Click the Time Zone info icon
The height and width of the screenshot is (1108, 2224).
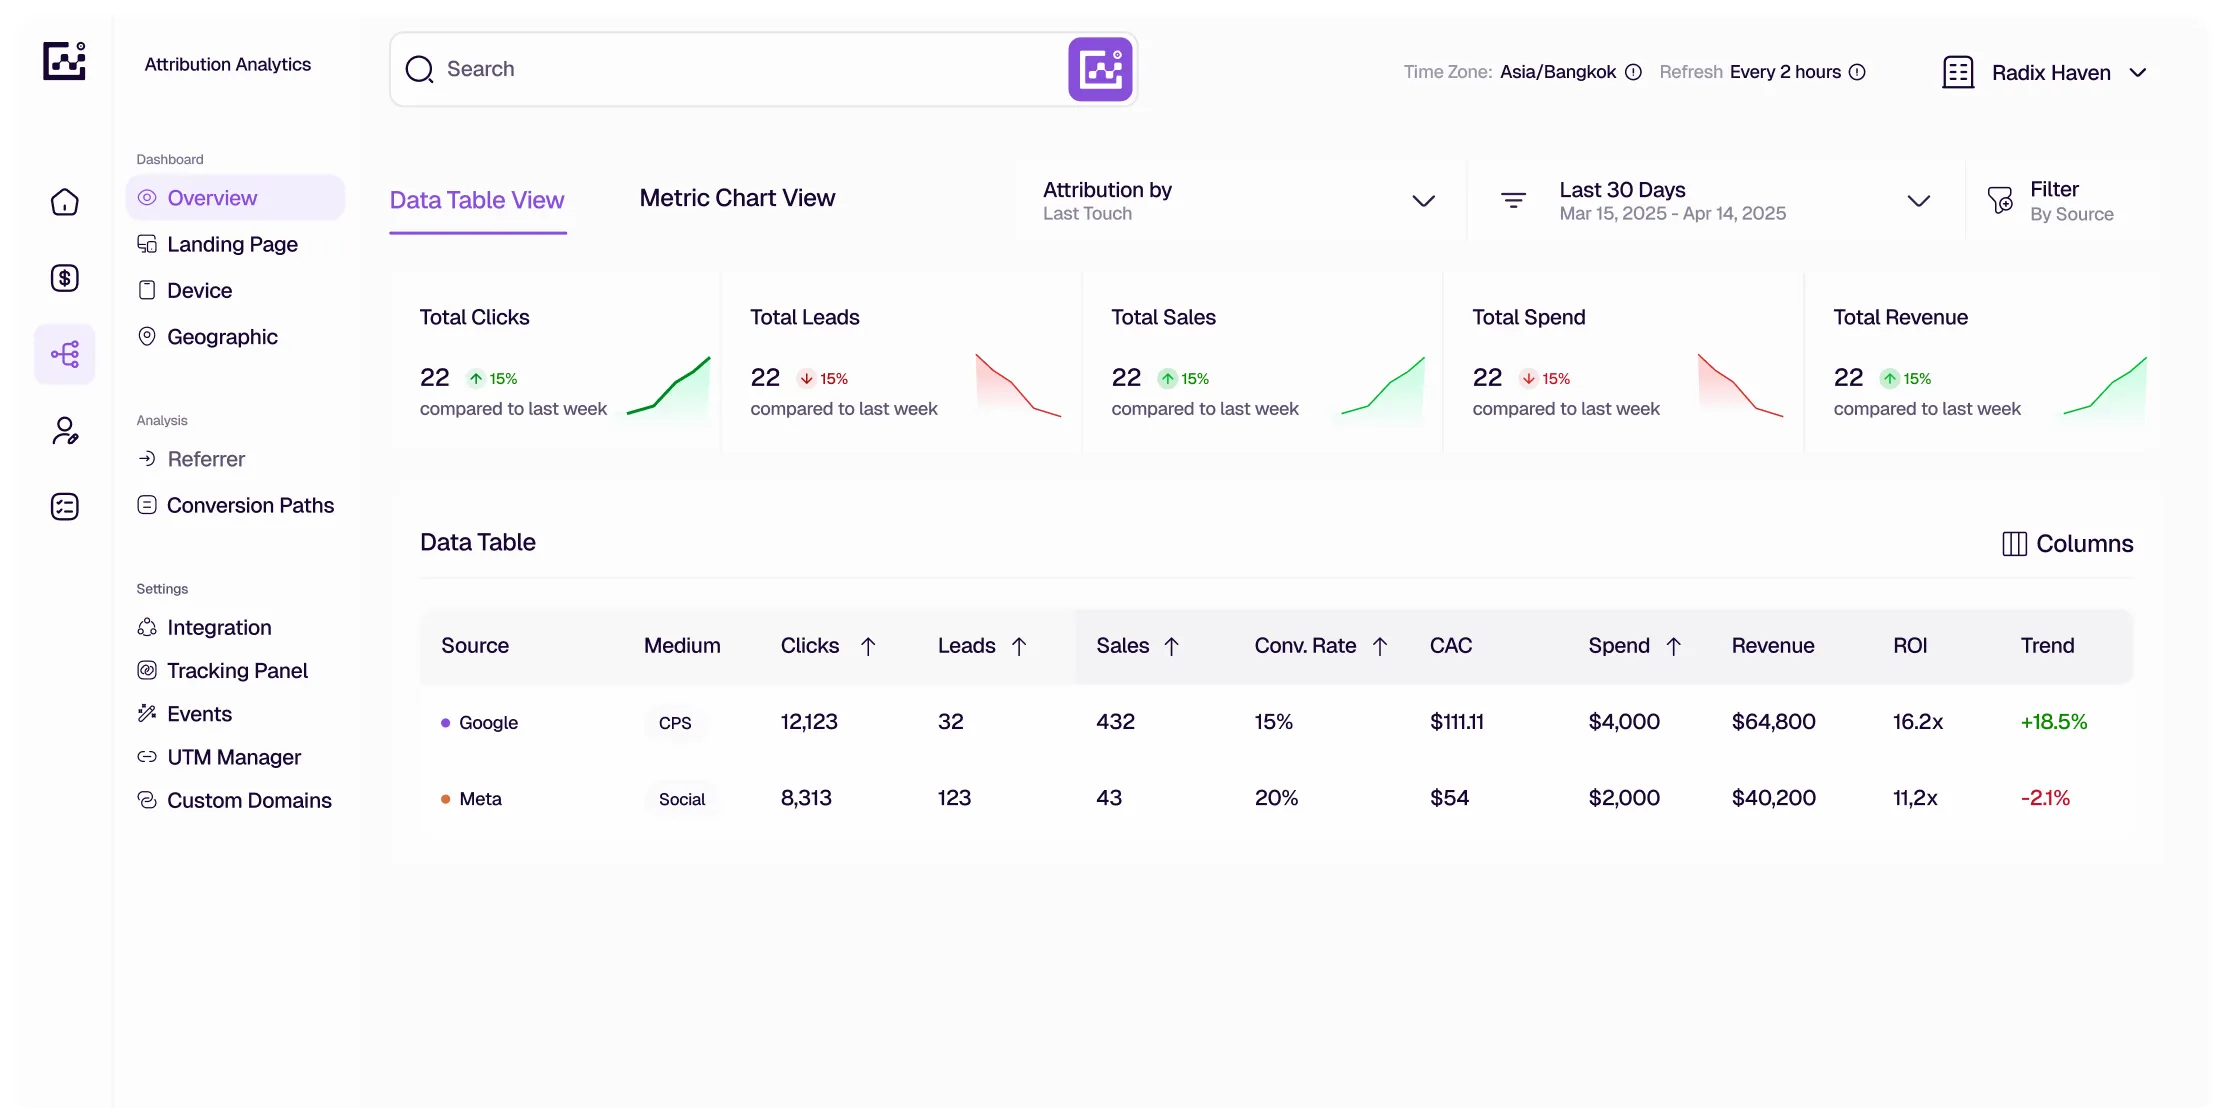coord(1633,72)
